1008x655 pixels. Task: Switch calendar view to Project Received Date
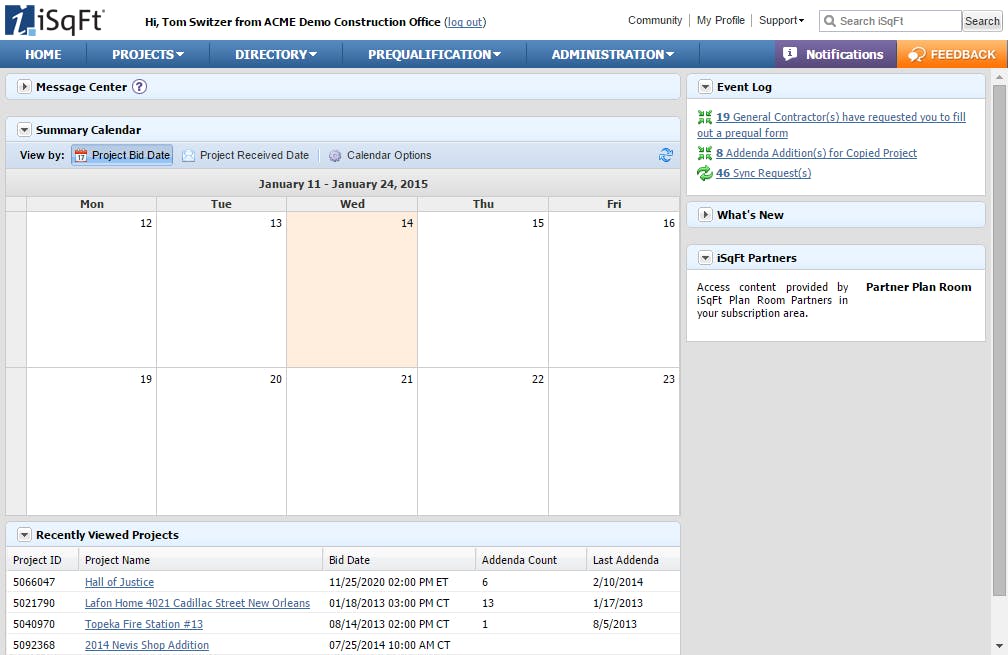pos(245,155)
